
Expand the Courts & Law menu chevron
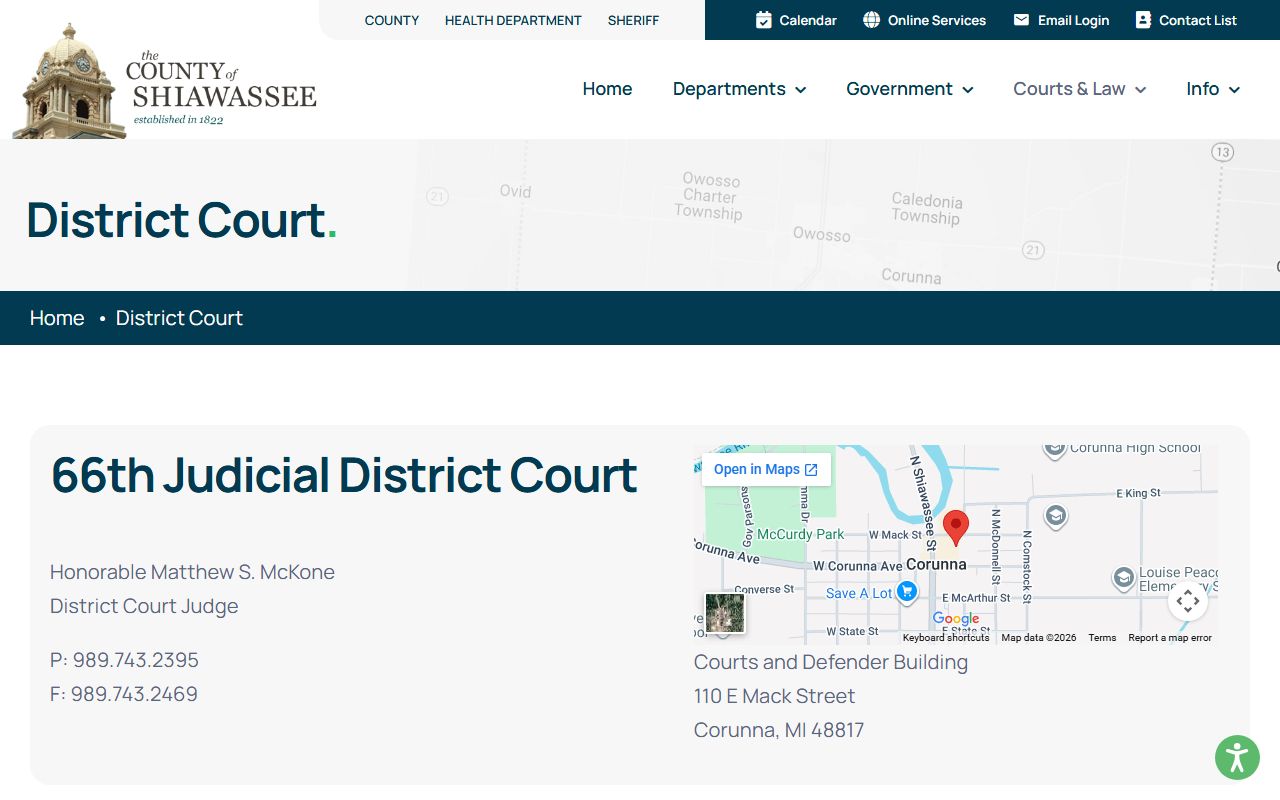coord(1141,90)
